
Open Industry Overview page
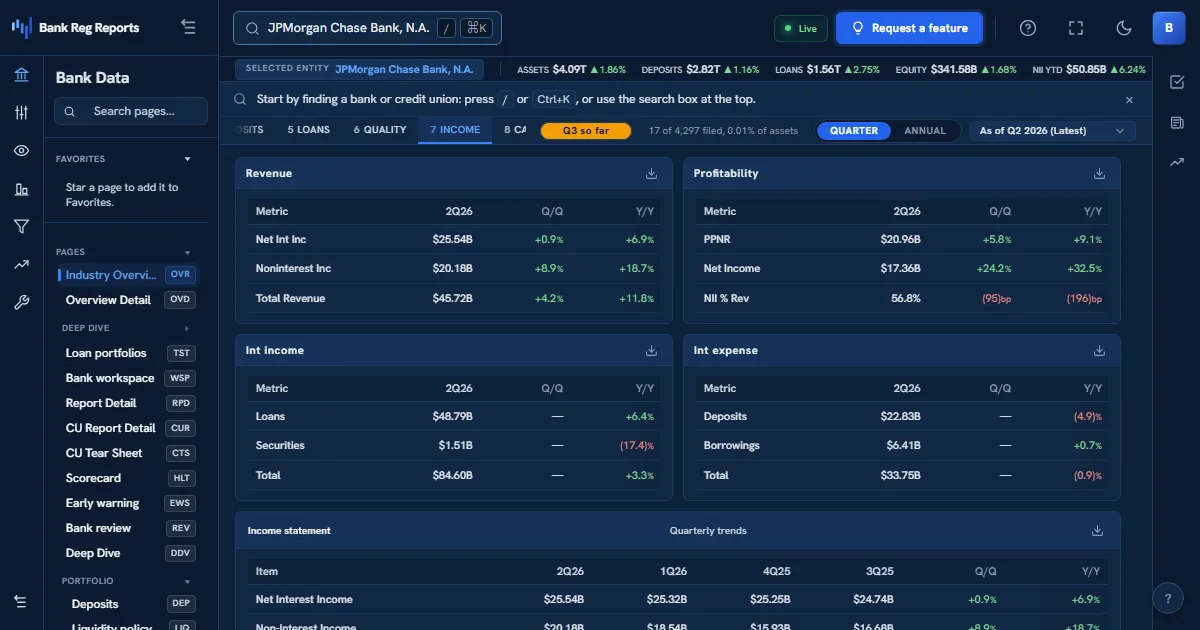[x=128, y=275]
